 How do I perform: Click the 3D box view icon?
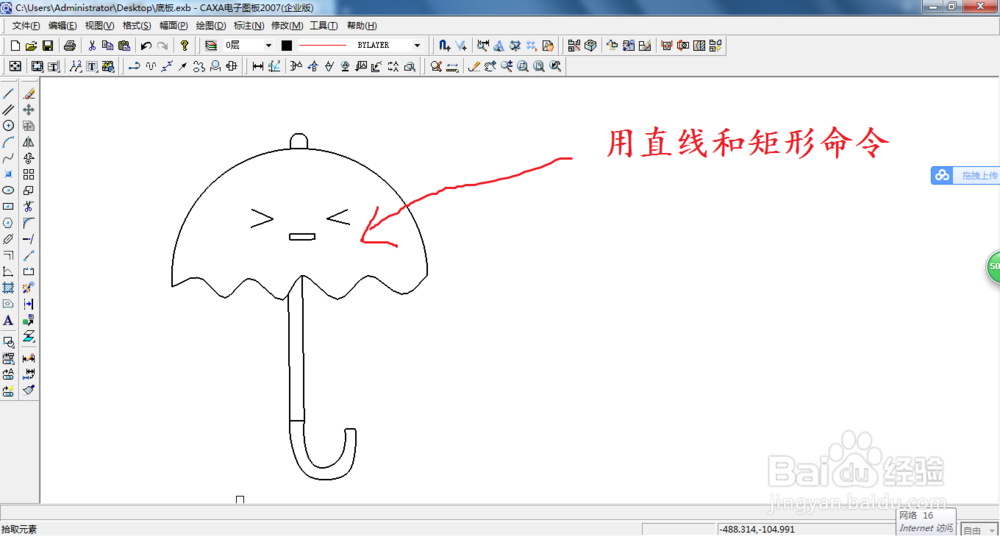pyautogui.click(x=591, y=45)
